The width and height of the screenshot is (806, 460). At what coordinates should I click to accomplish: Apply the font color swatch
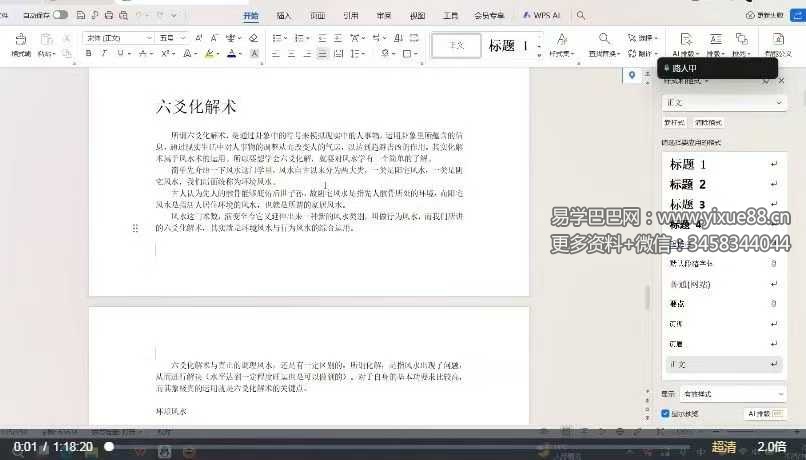[232, 53]
